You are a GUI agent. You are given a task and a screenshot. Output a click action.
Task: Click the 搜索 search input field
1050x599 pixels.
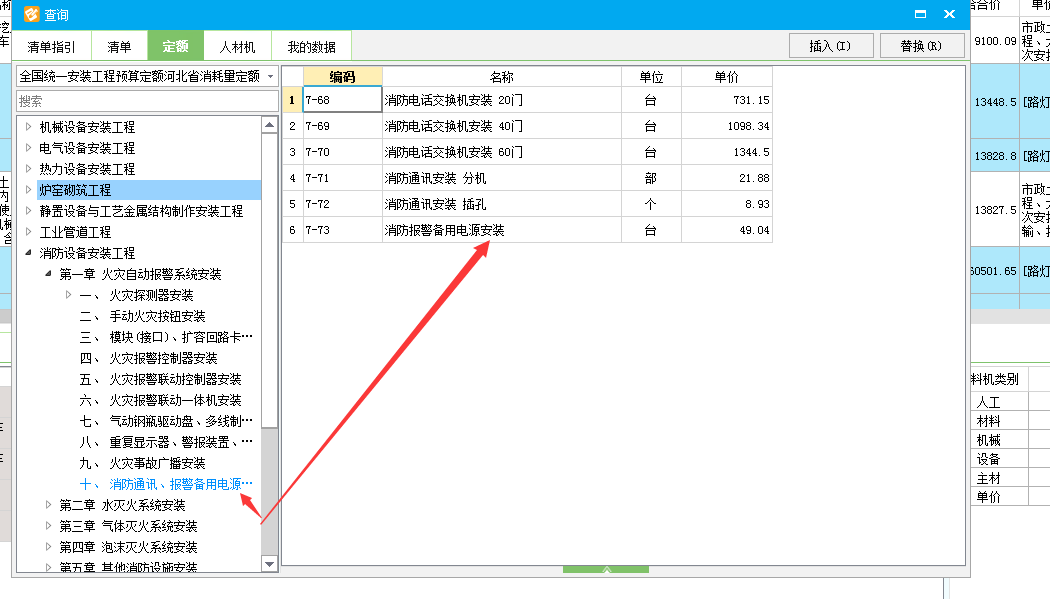tap(147, 101)
